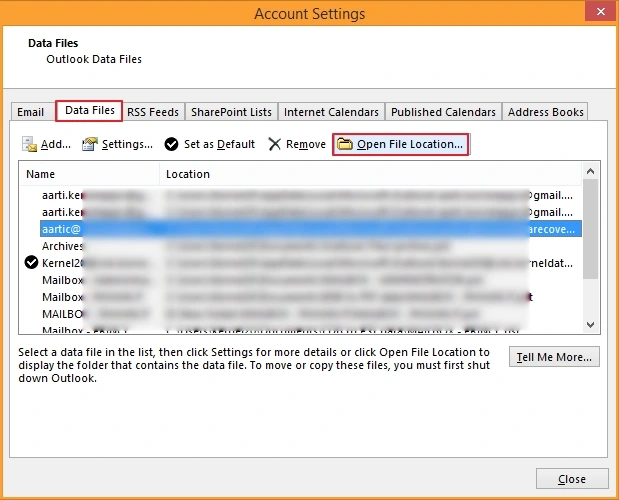Sort by the Location column header
Viewport: 619px width, 500px height.
(370, 174)
